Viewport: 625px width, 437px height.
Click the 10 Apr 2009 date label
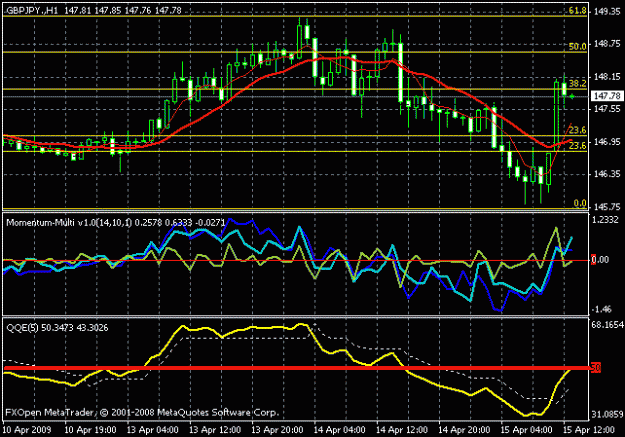pos(27,430)
